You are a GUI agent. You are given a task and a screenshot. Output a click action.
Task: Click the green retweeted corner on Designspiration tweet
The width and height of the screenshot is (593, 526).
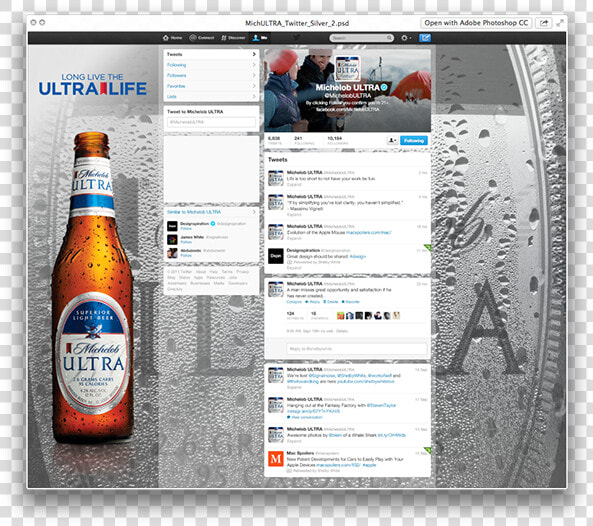428,247
